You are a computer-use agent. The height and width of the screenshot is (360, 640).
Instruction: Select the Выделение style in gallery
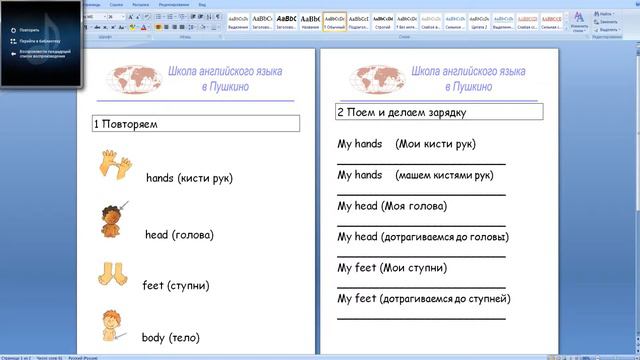(x=238, y=22)
